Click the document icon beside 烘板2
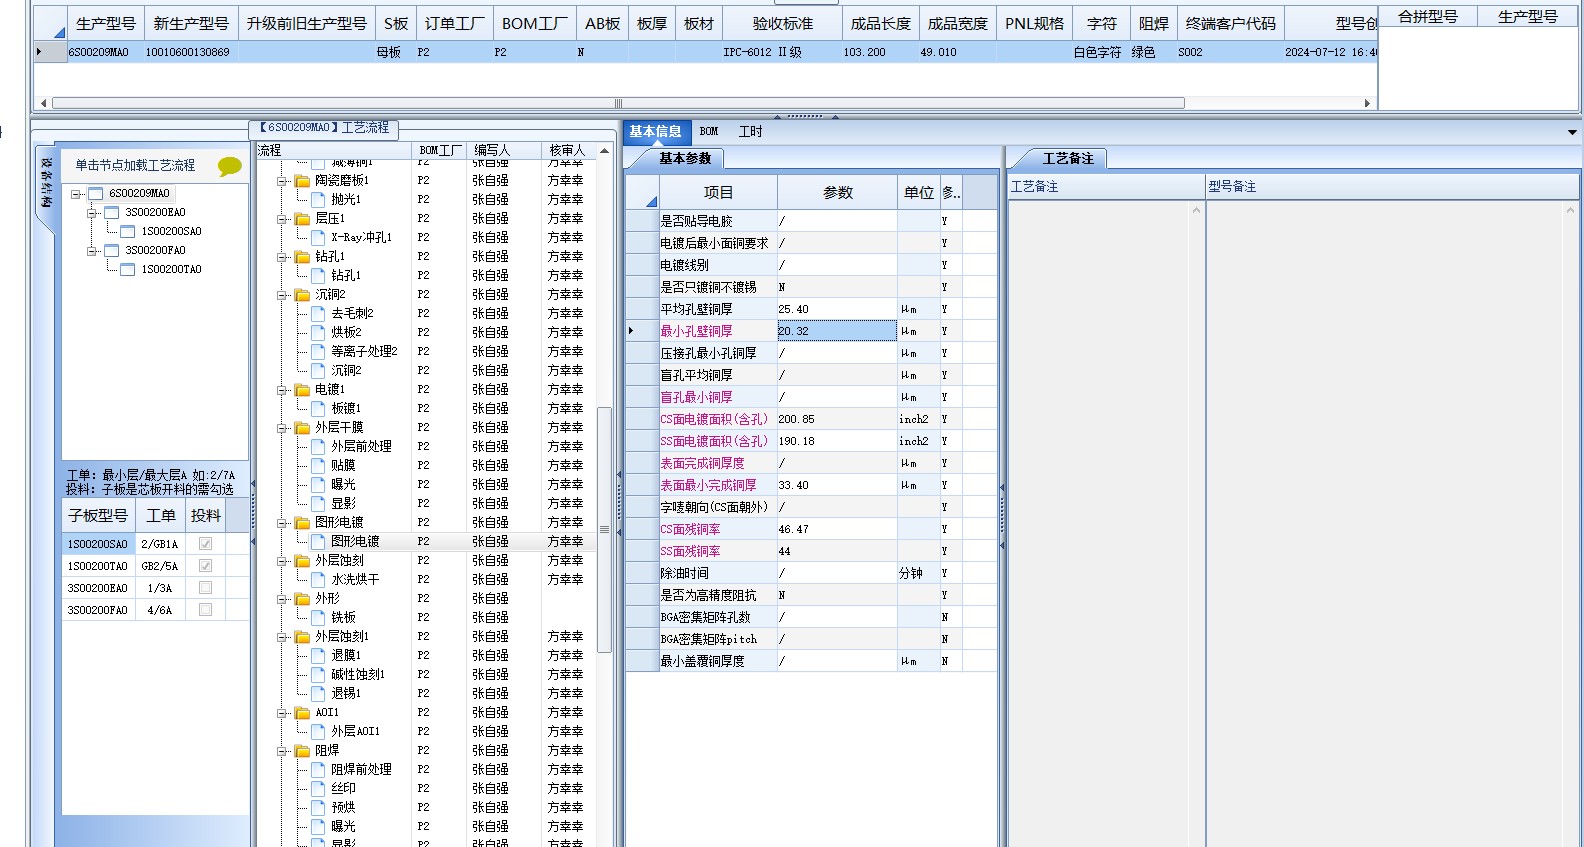 click(x=318, y=333)
